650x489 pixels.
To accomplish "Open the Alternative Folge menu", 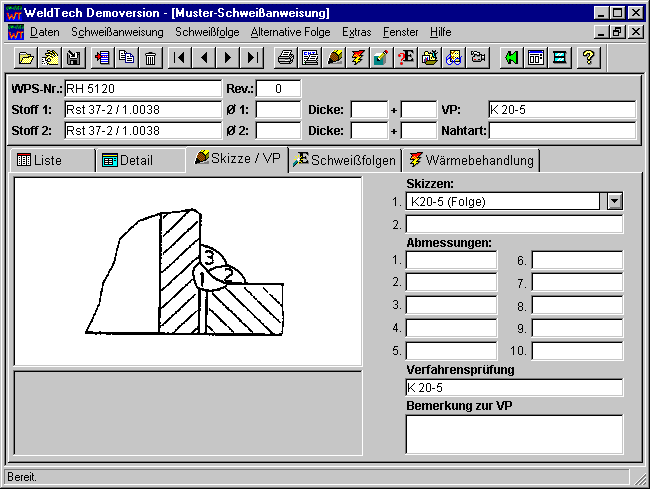I will pos(290,32).
